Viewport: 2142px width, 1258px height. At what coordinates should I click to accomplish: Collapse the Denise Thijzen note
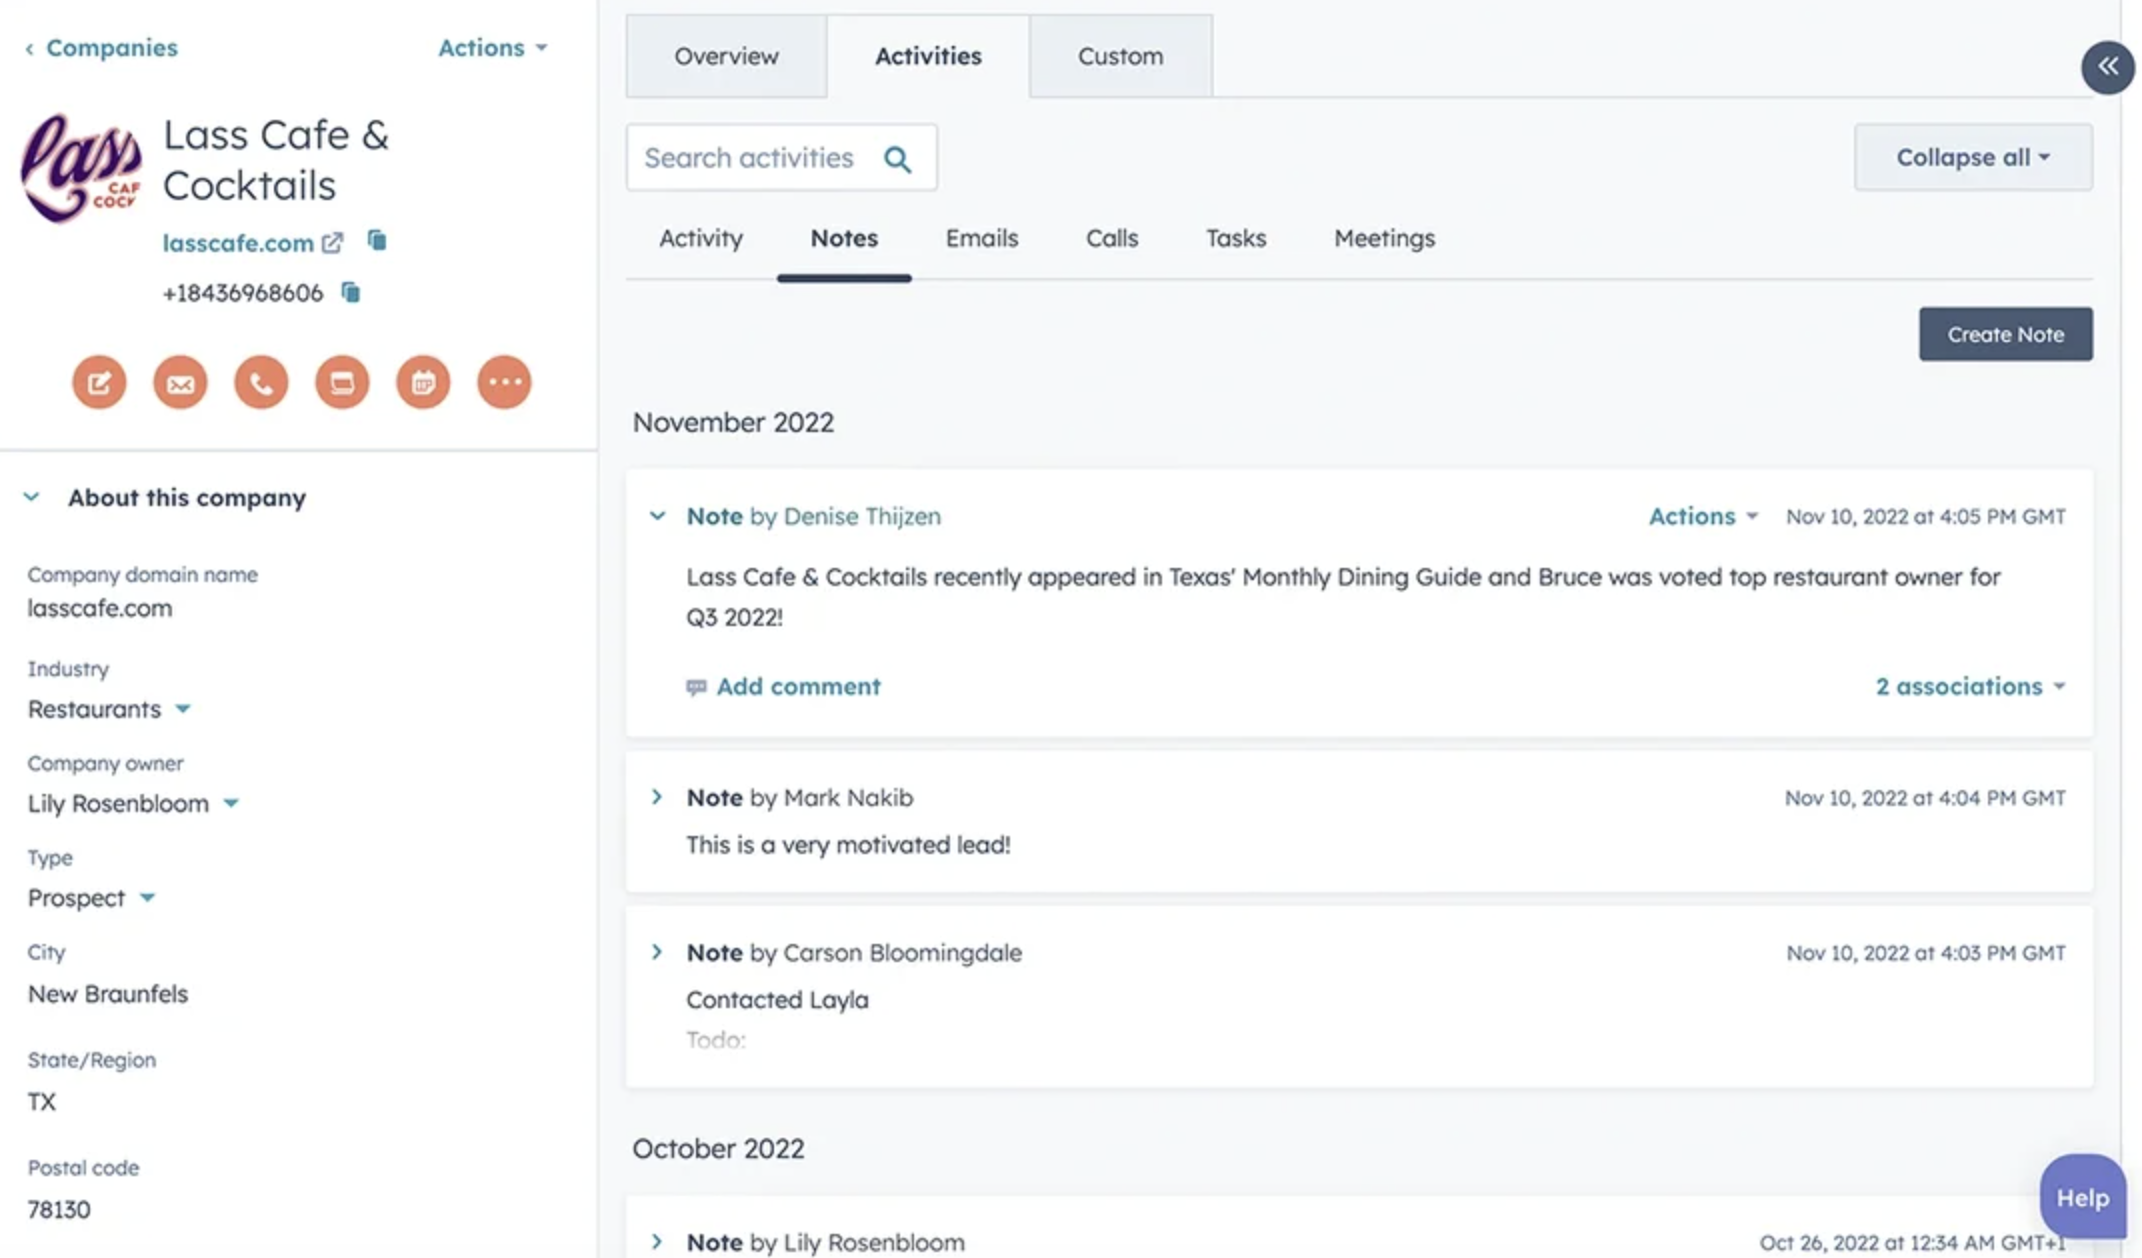click(x=657, y=516)
